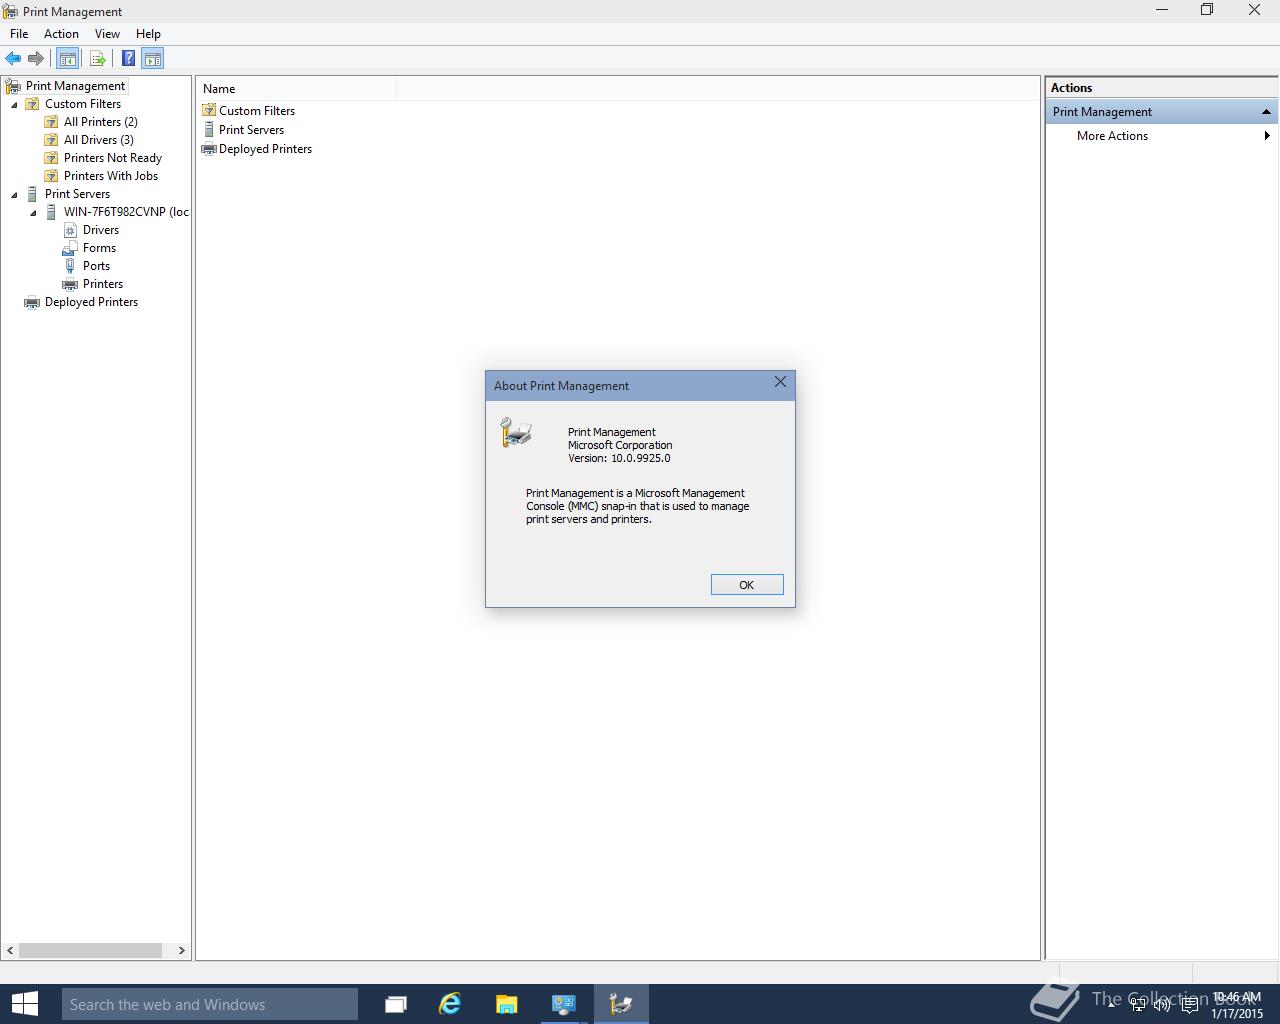Screen dimensions: 1280x1024
Task: Click OK in About Print Management dialog
Action: 746,585
